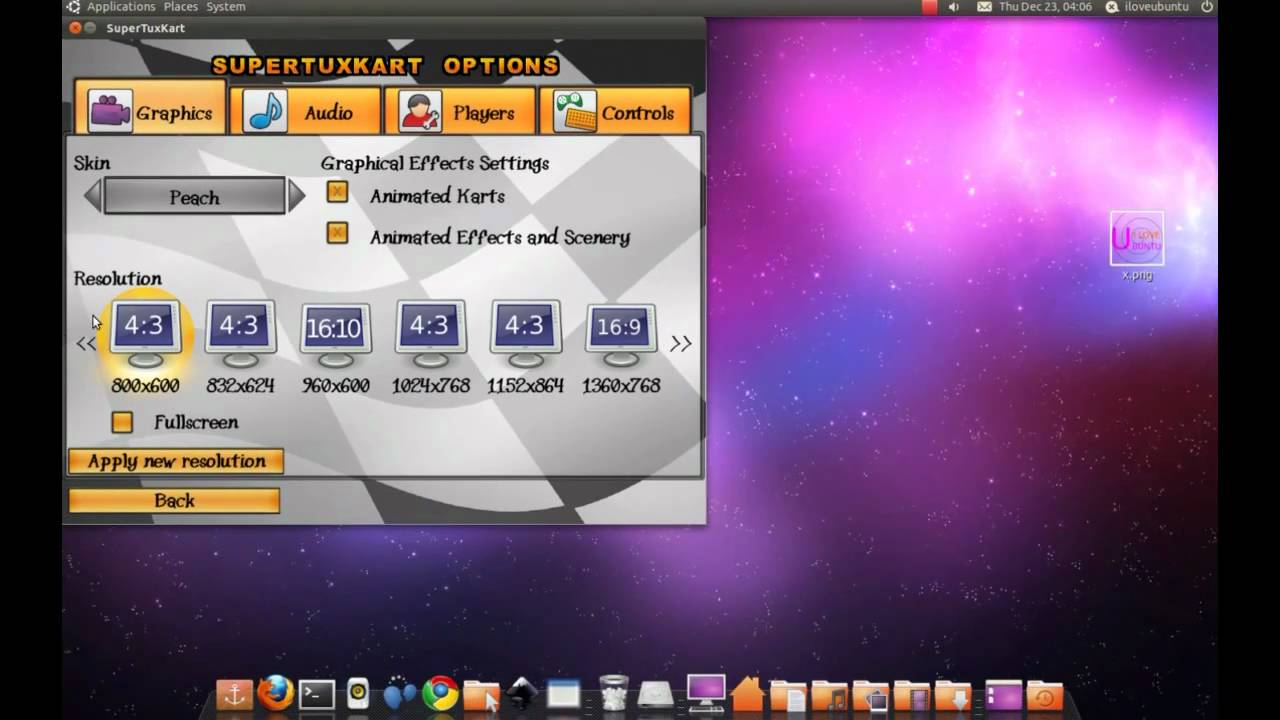
Task: Open the backup clock folder in dock
Action: coord(1044,695)
